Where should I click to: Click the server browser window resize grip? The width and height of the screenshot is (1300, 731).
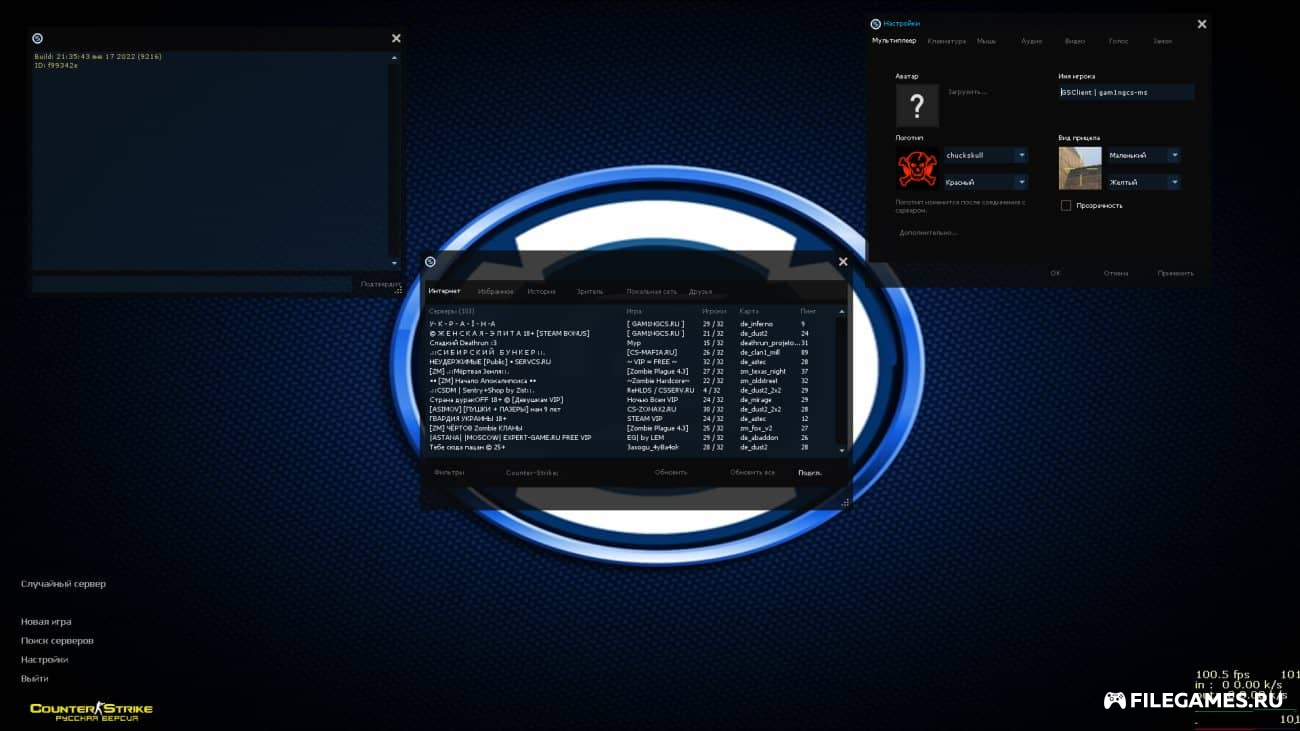pyautogui.click(x=846, y=502)
